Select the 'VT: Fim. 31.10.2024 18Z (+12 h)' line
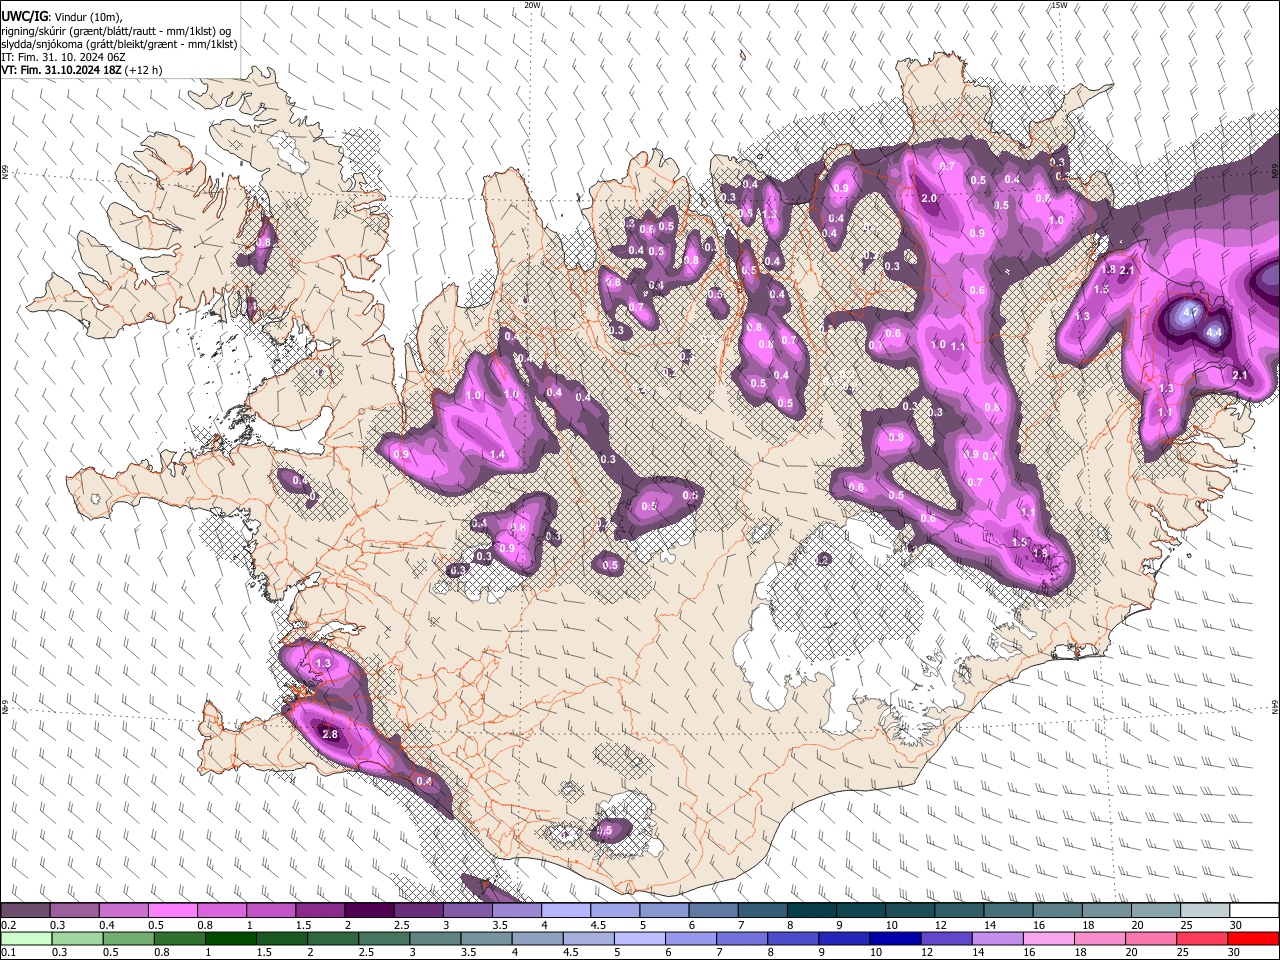This screenshot has height=960, width=1280. [x=81, y=70]
